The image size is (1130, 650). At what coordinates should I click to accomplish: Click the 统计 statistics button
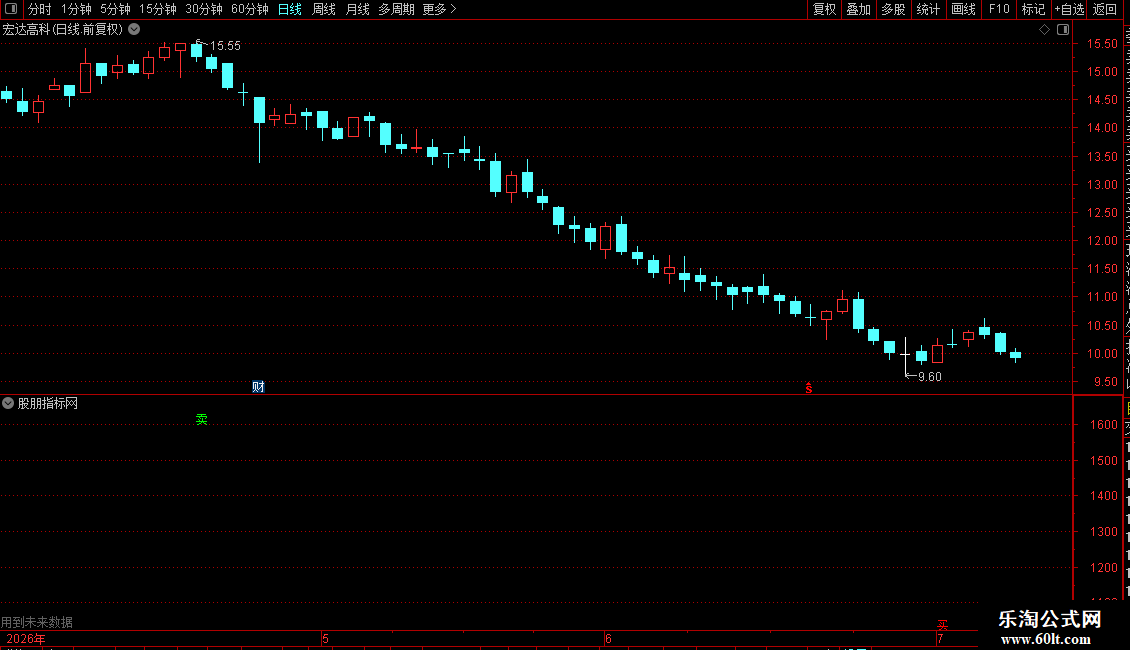927,9
